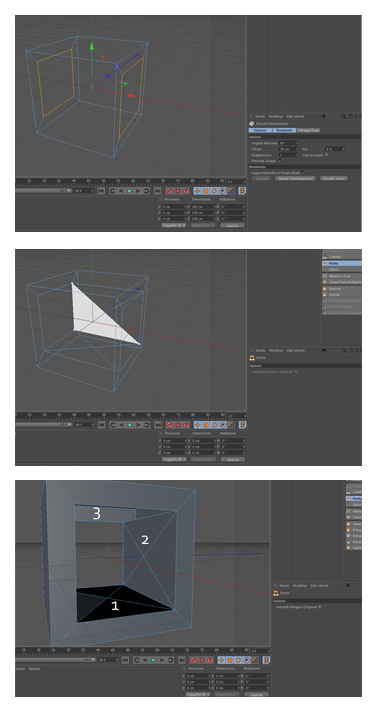Select the Coltello tool in middle screenshot

pyautogui.click(x=342, y=257)
